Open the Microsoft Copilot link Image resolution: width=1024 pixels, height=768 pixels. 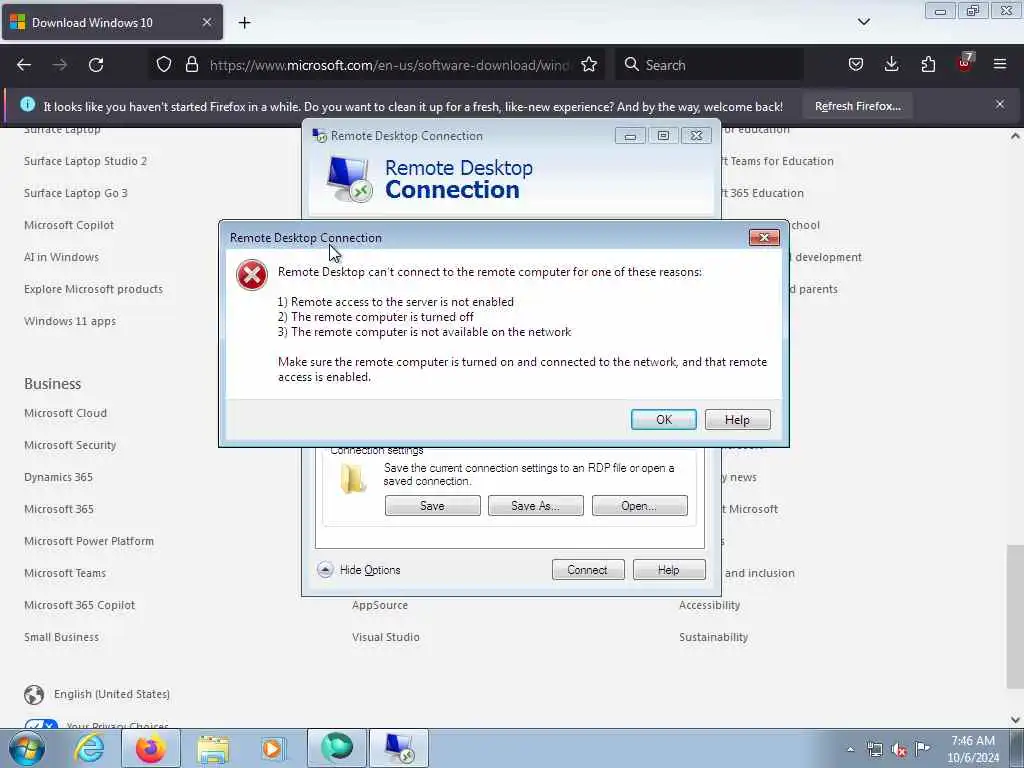pyautogui.click(x=69, y=225)
